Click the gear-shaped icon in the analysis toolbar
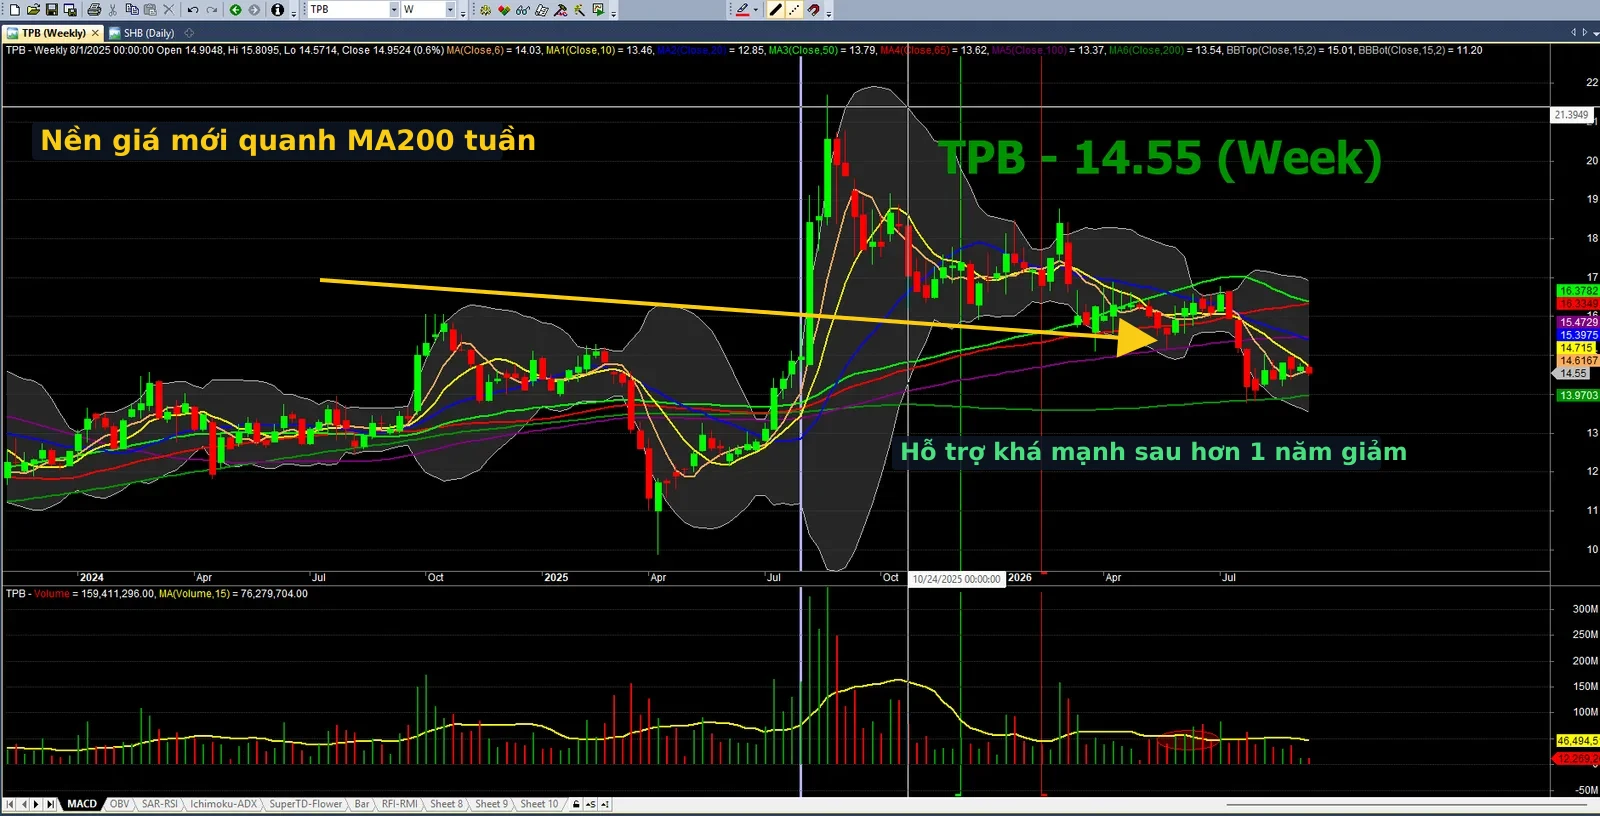Image resolution: width=1600 pixels, height=816 pixels. click(485, 10)
